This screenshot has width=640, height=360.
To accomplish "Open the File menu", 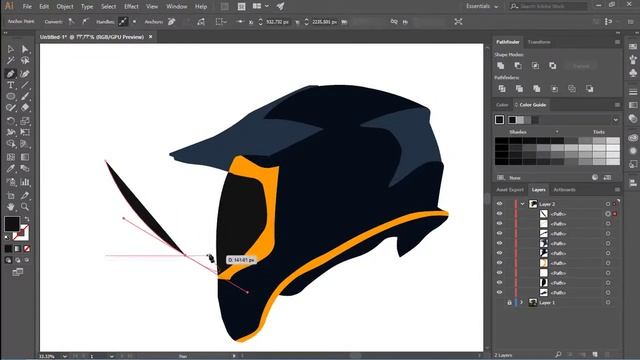I will click(x=27, y=7).
